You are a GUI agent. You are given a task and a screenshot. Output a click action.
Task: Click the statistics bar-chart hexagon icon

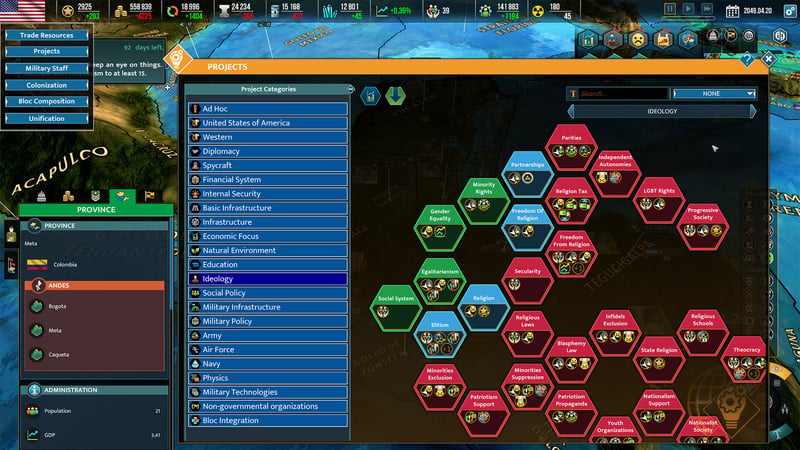[x=588, y=39]
